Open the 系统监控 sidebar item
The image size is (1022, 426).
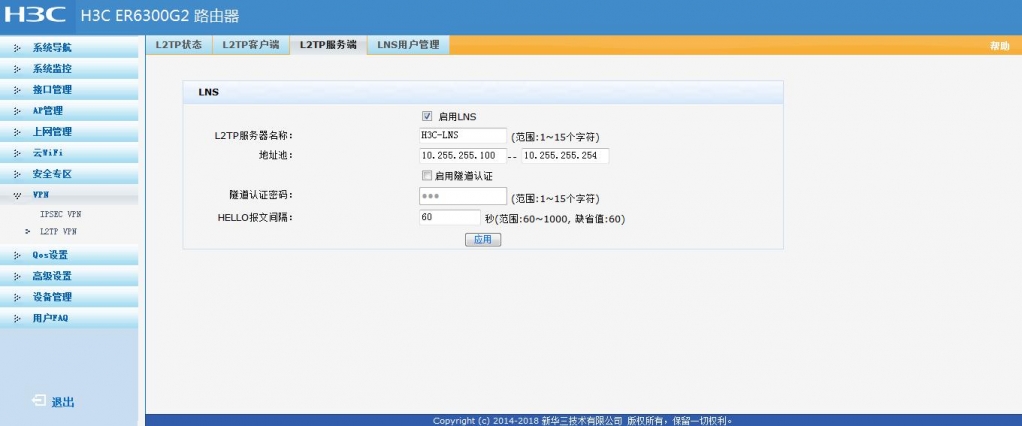(69, 69)
